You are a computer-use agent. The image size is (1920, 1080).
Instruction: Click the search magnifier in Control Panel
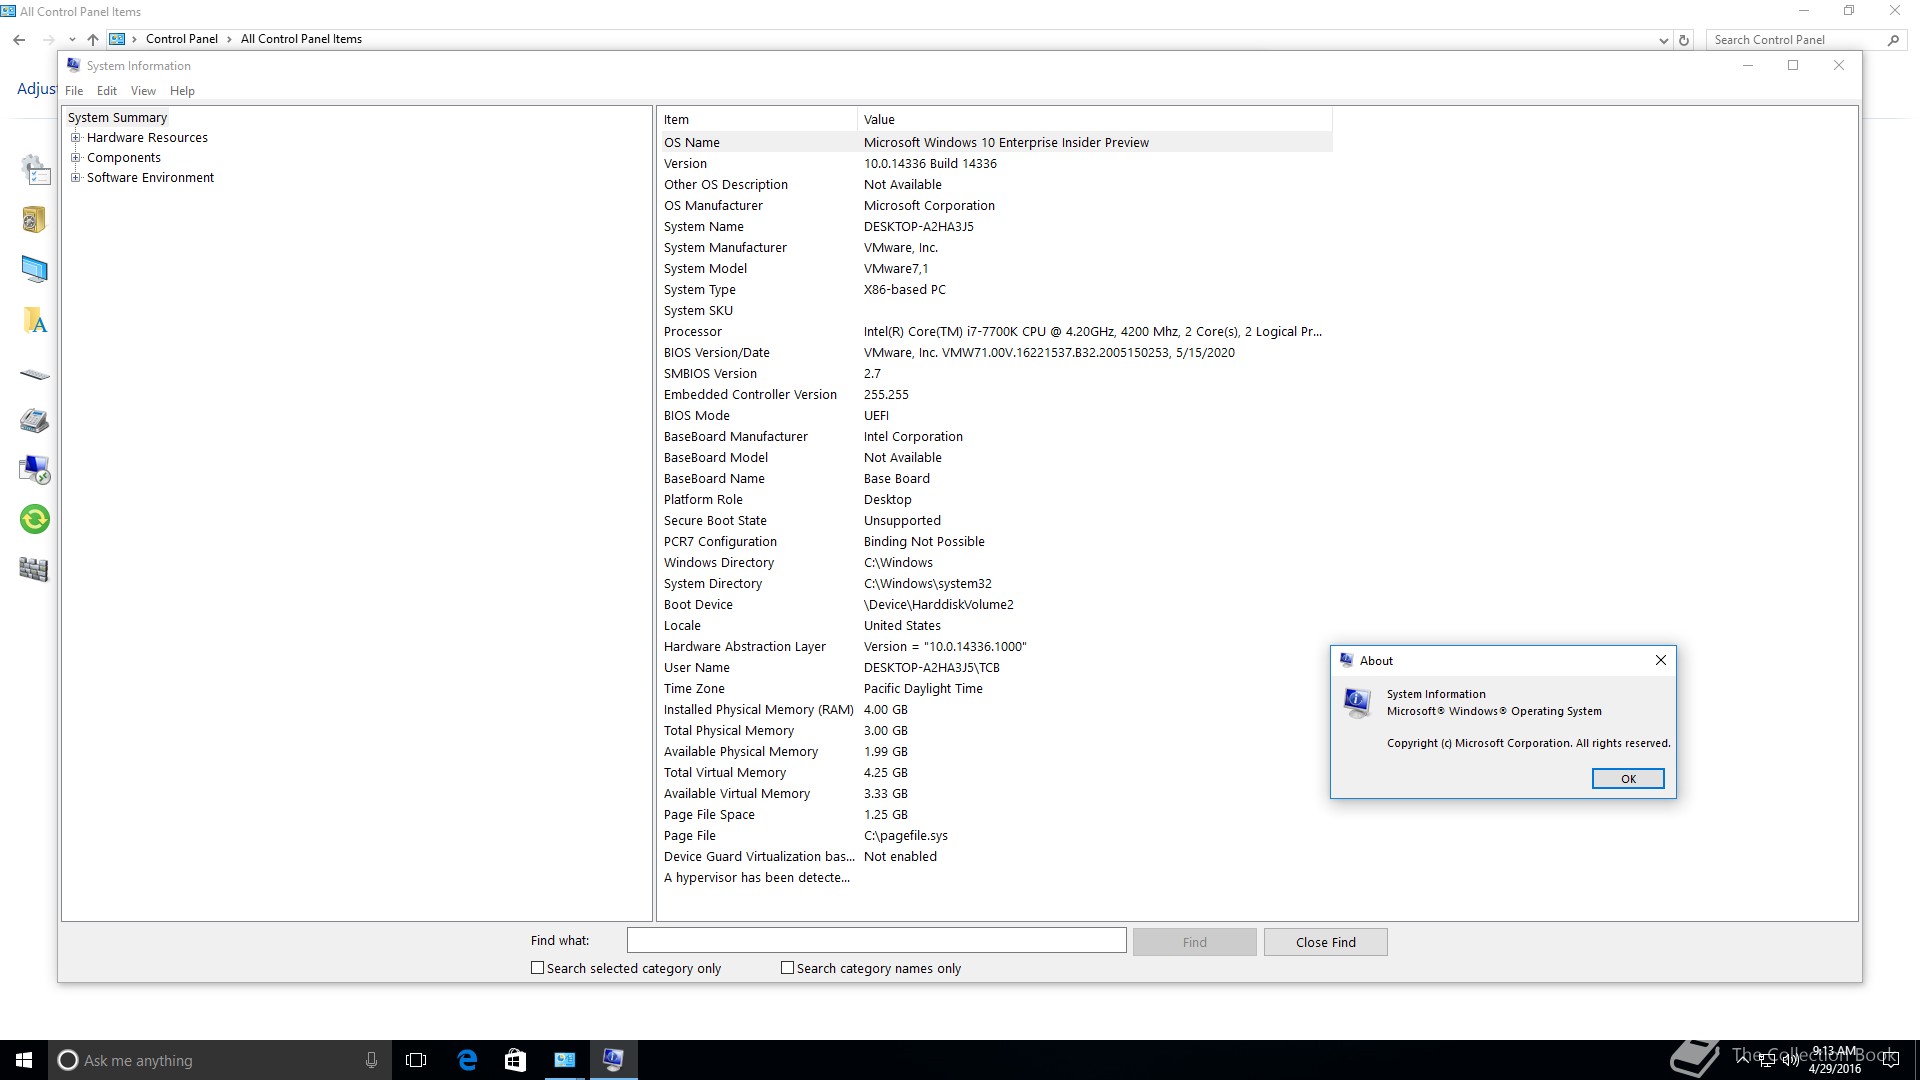coord(1893,40)
